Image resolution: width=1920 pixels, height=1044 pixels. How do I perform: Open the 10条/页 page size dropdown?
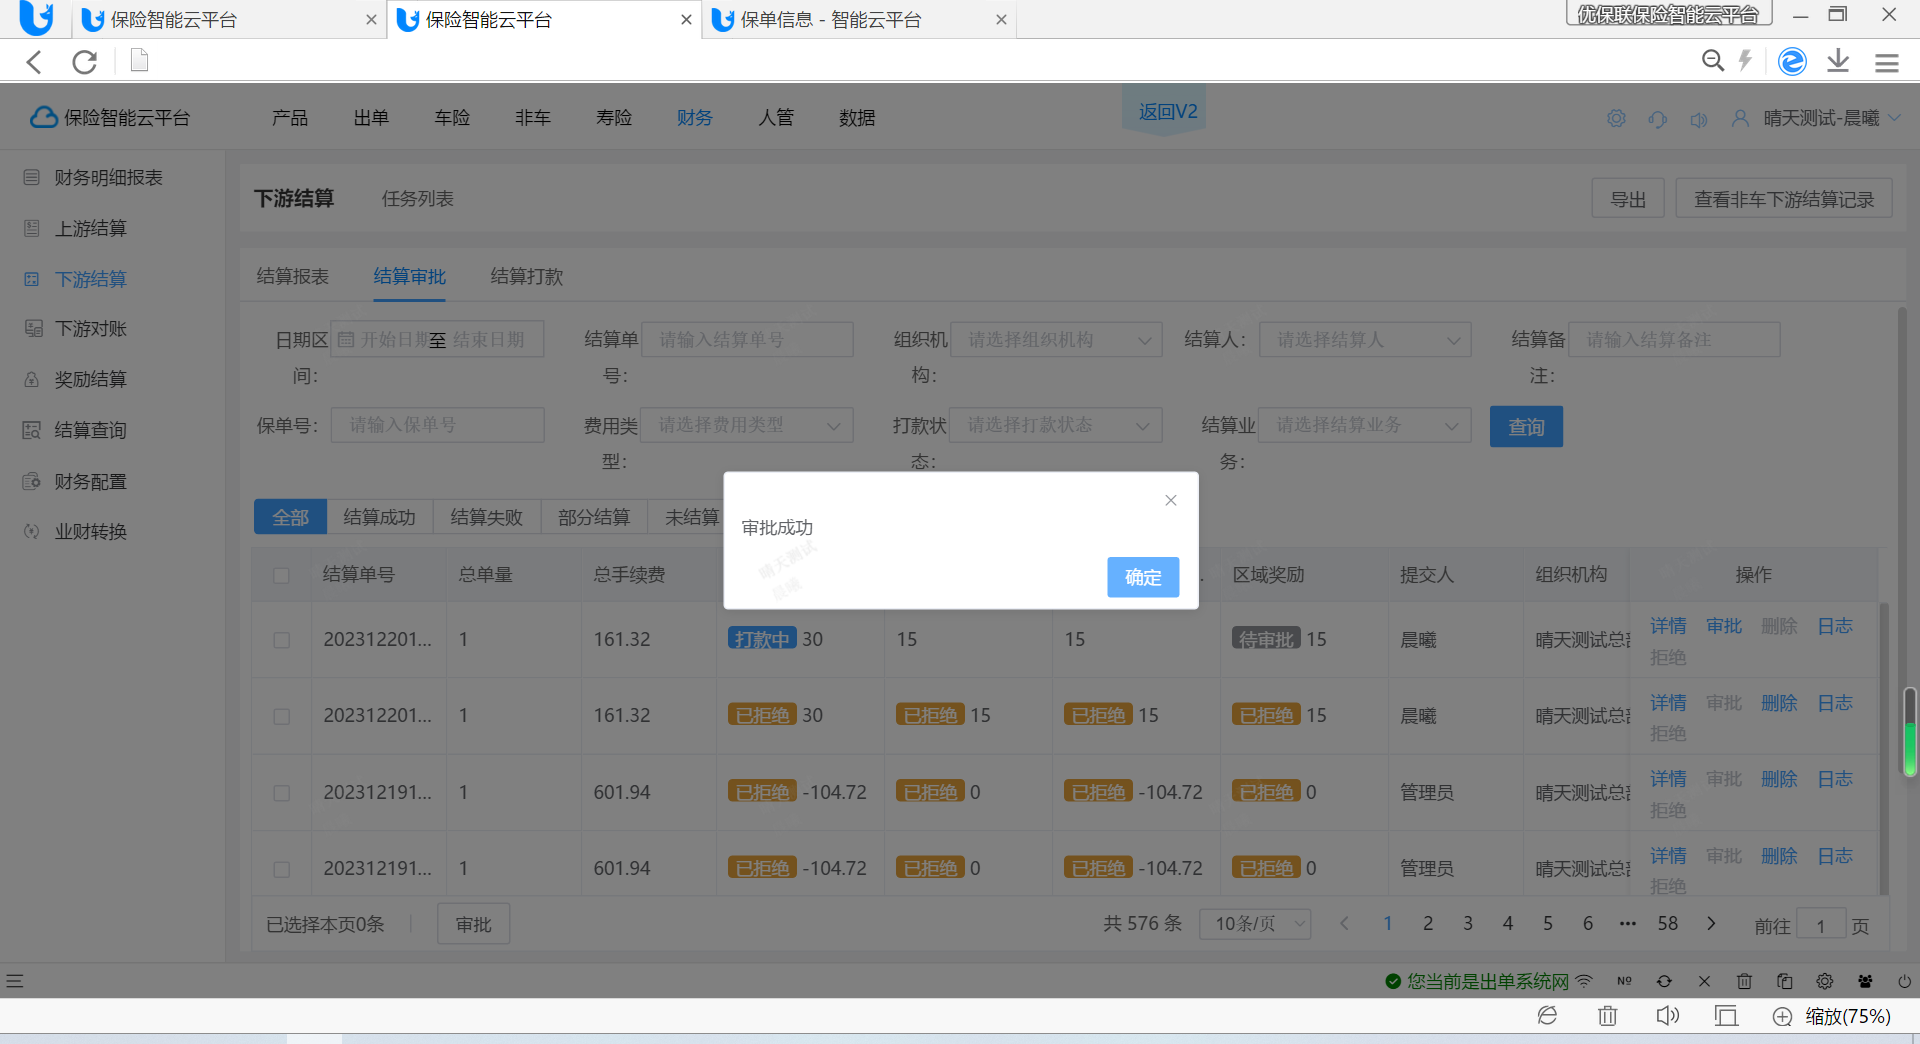click(x=1256, y=924)
